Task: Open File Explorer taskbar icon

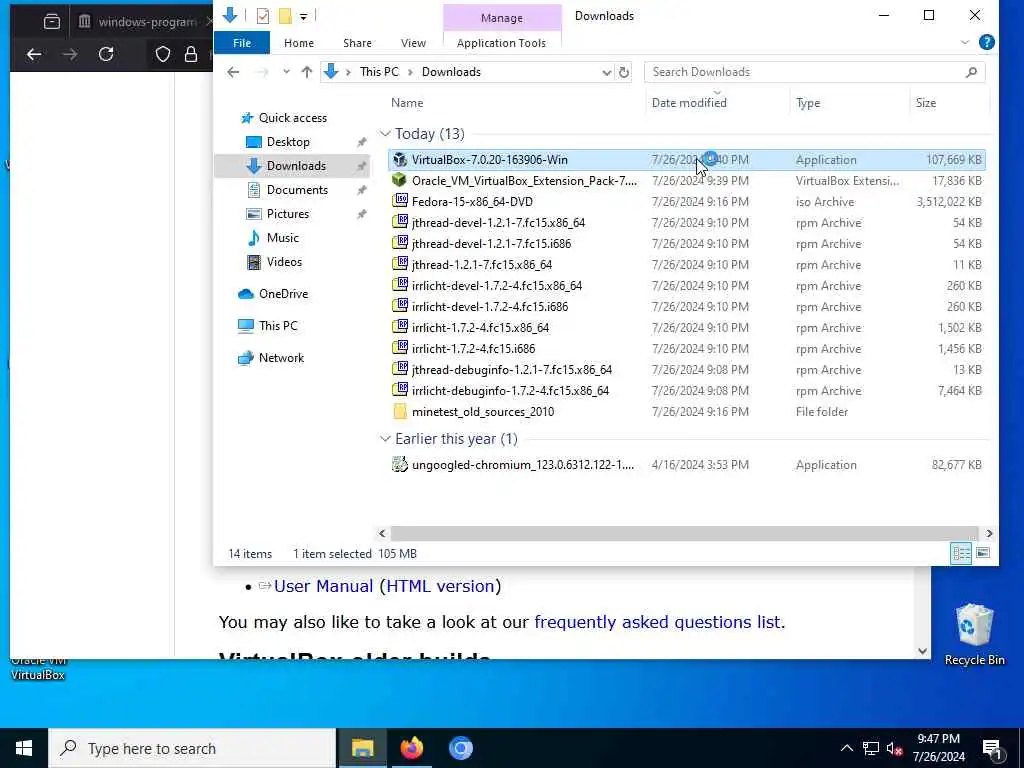Action: pyautogui.click(x=362, y=748)
